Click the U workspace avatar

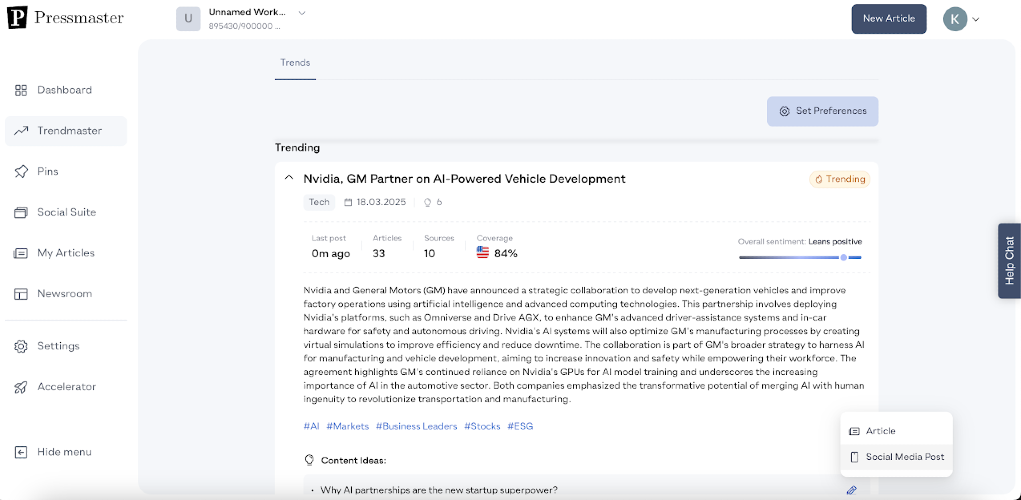point(188,19)
